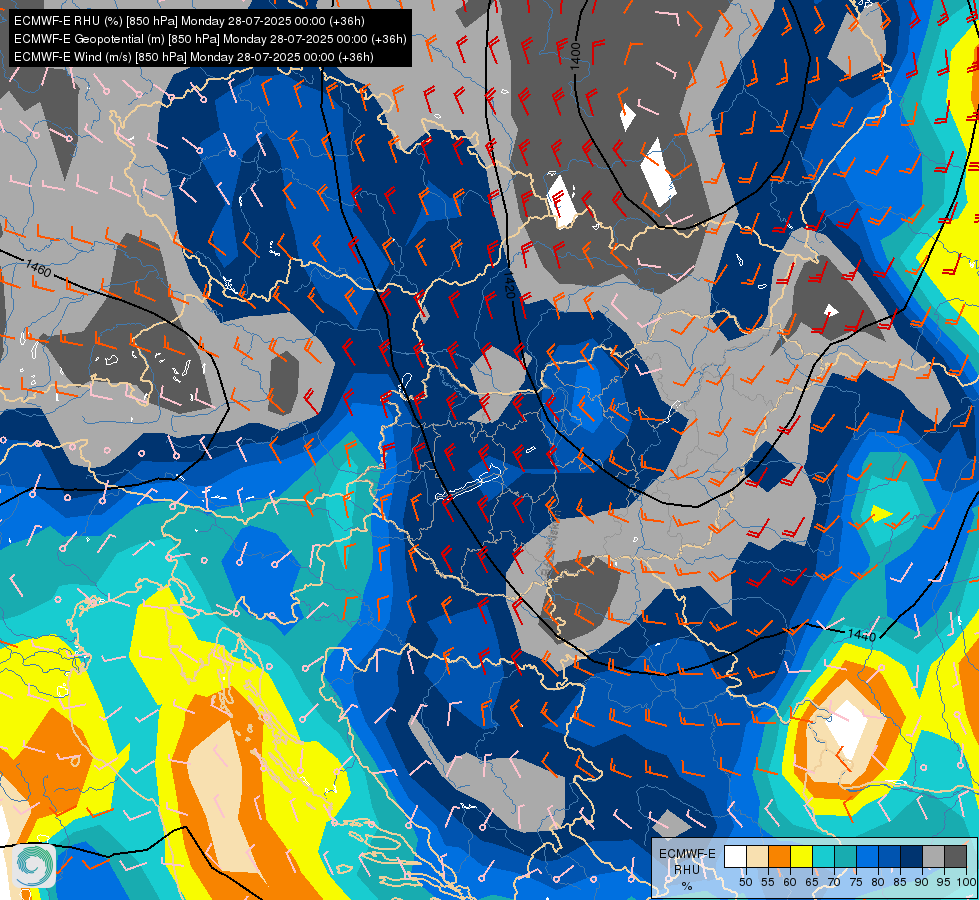Click the white legend swatch below 50%
The height and width of the screenshot is (900, 979).
(735, 856)
